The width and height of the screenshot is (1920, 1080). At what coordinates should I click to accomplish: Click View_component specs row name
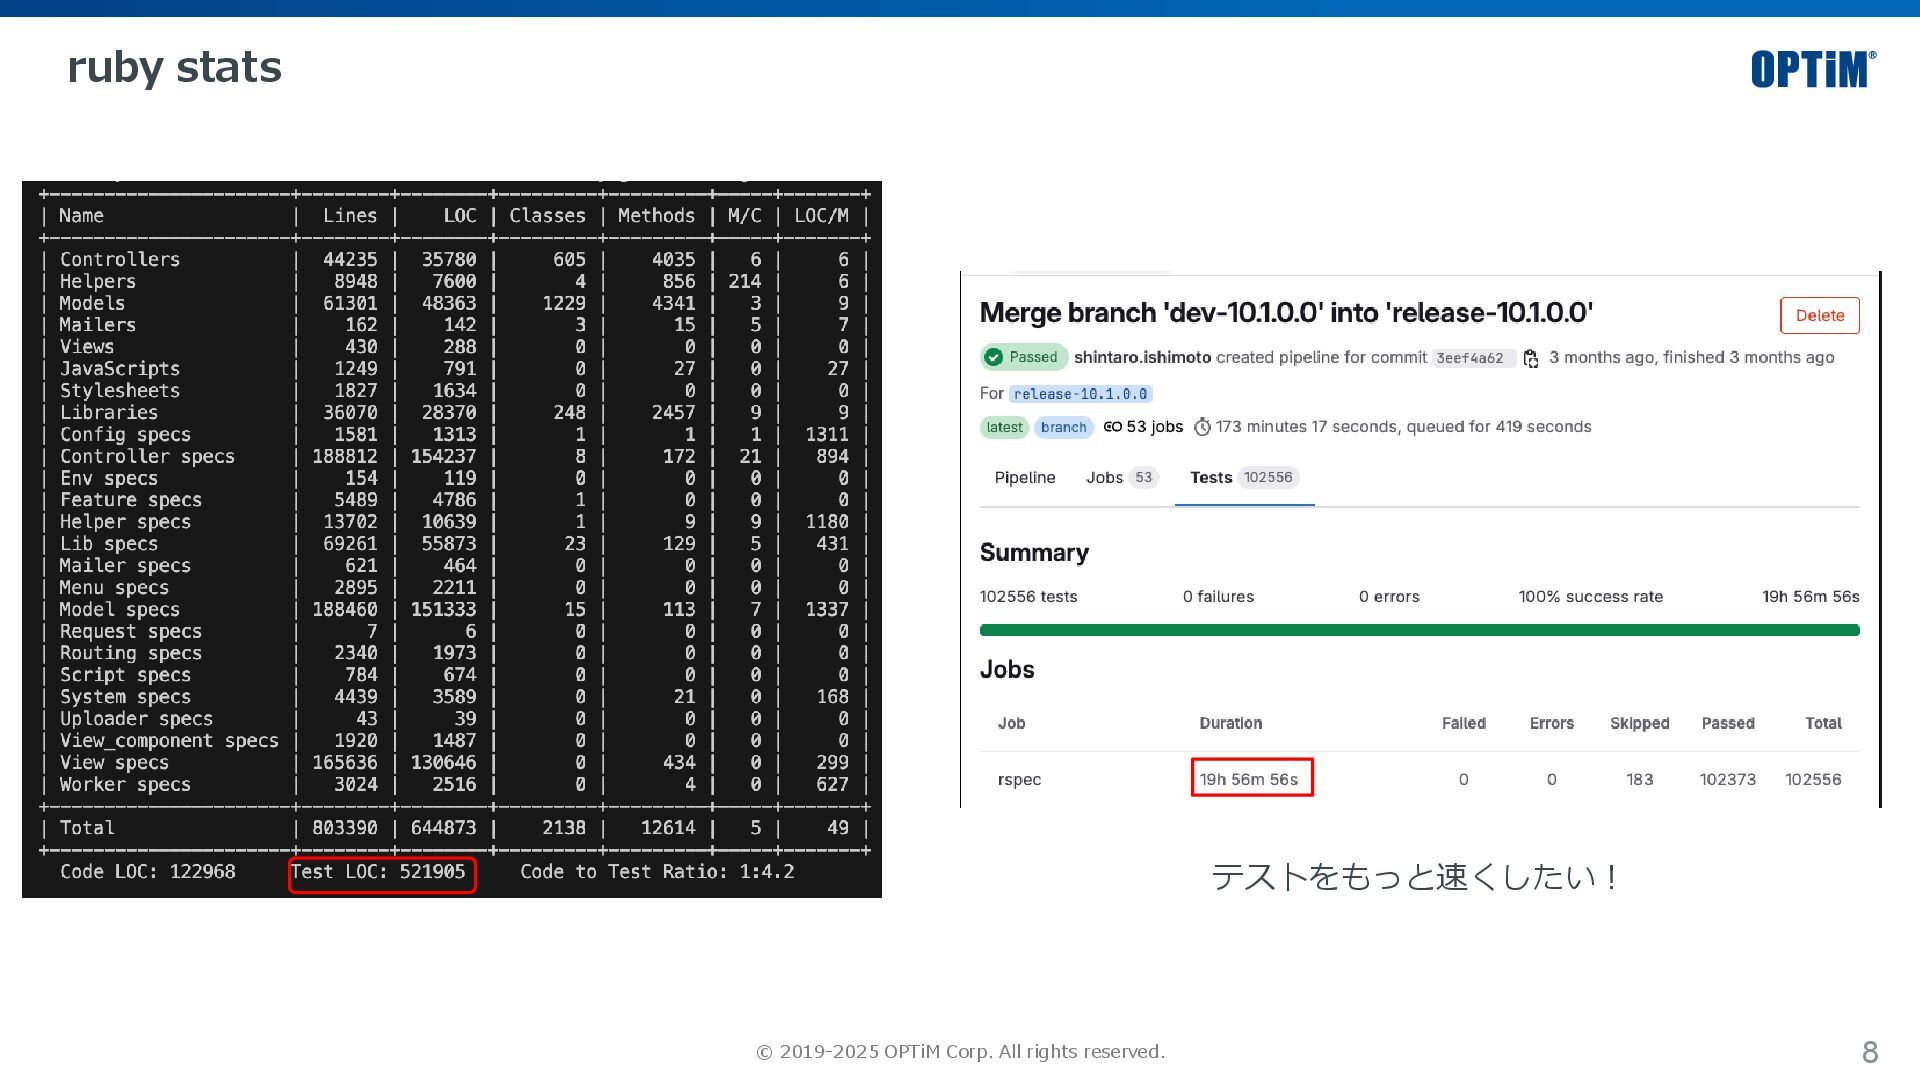click(169, 740)
